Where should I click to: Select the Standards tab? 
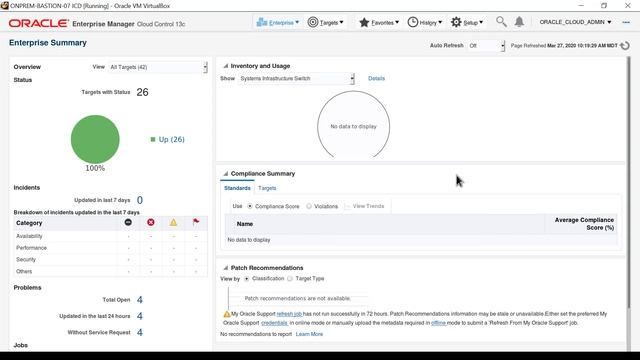point(237,188)
